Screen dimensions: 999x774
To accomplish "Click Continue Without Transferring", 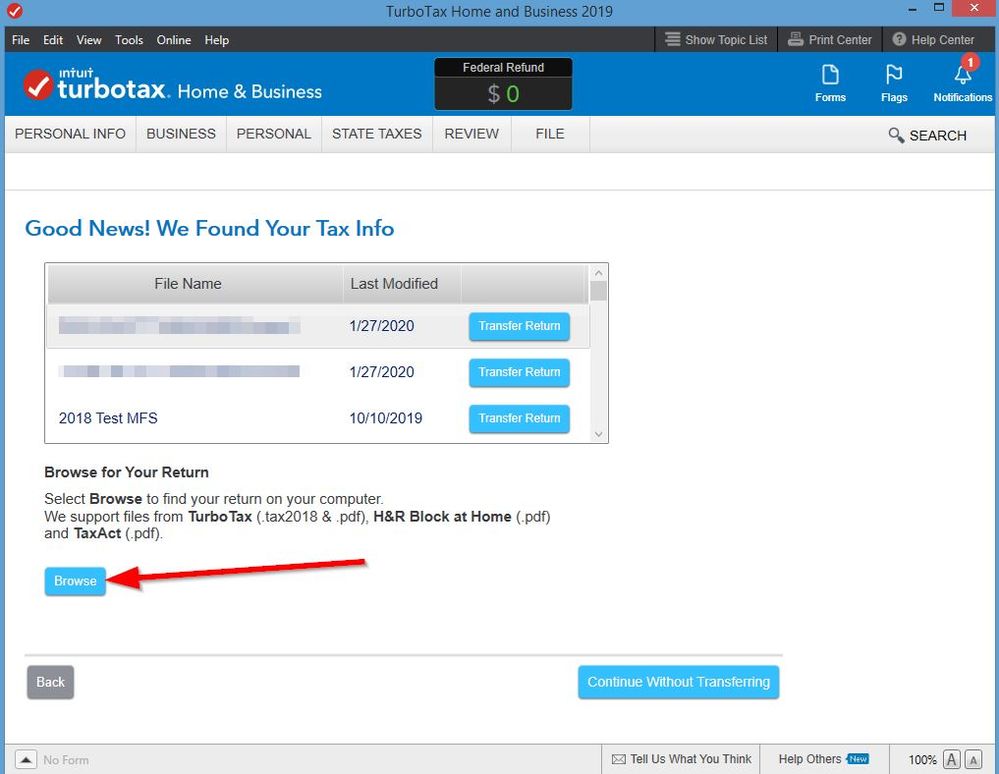I will coord(679,682).
